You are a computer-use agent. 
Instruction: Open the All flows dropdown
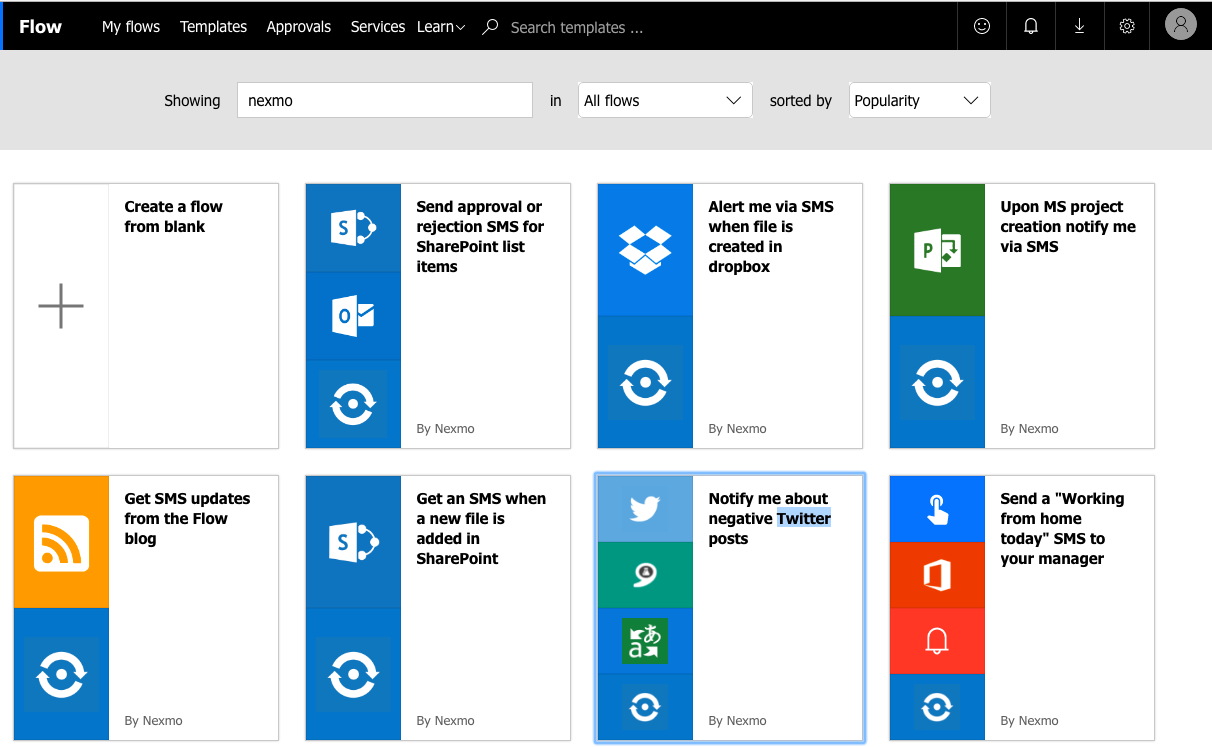tap(664, 100)
